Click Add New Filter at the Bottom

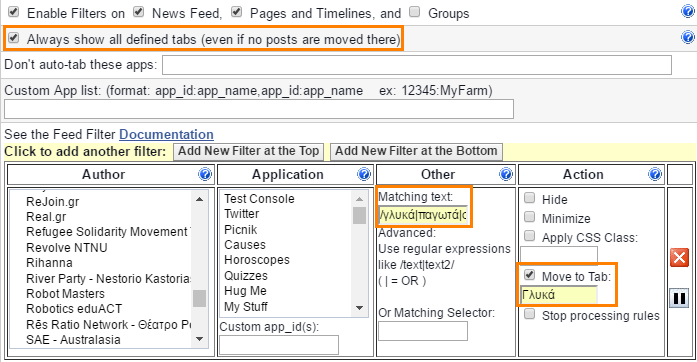click(416, 151)
